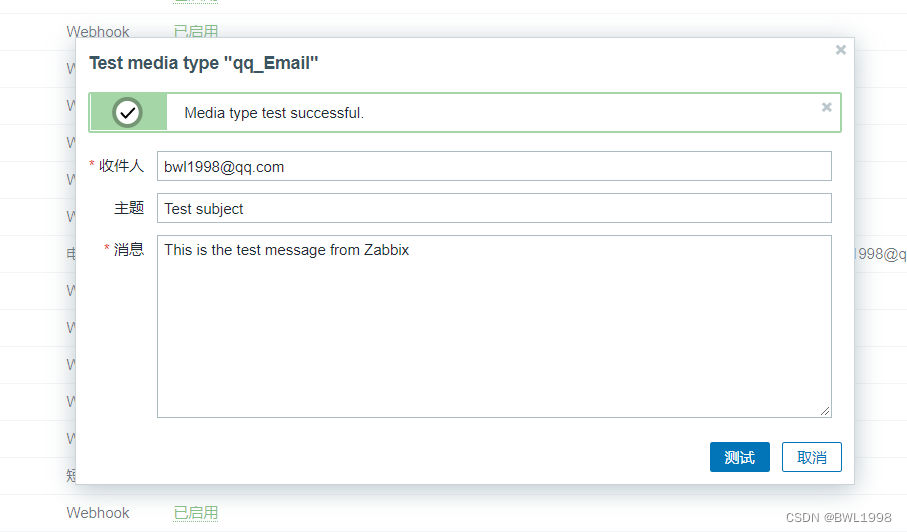Click the textarea resize grip corner

(x=825, y=411)
